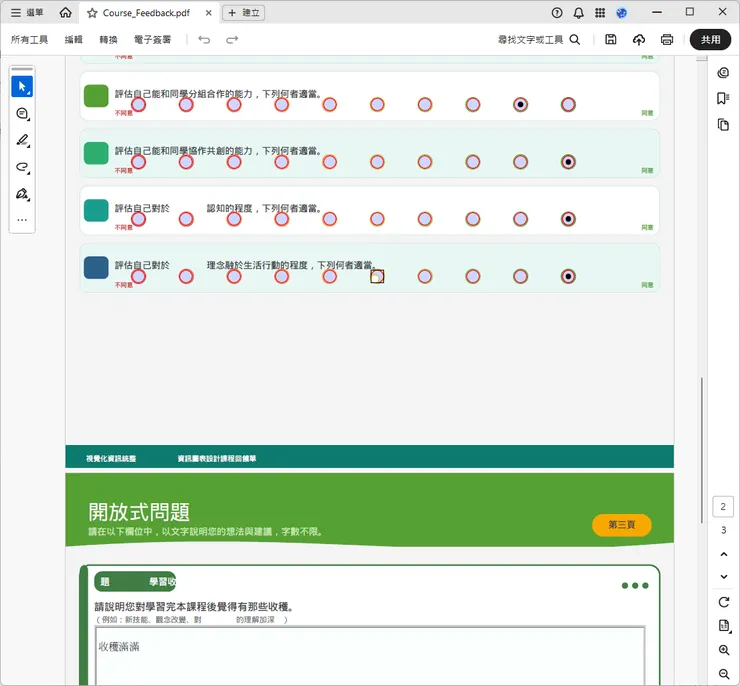Screen dimensions: 740x686
Task: Open more tools ellipsis in quick toolbar
Action: [22, 220]
